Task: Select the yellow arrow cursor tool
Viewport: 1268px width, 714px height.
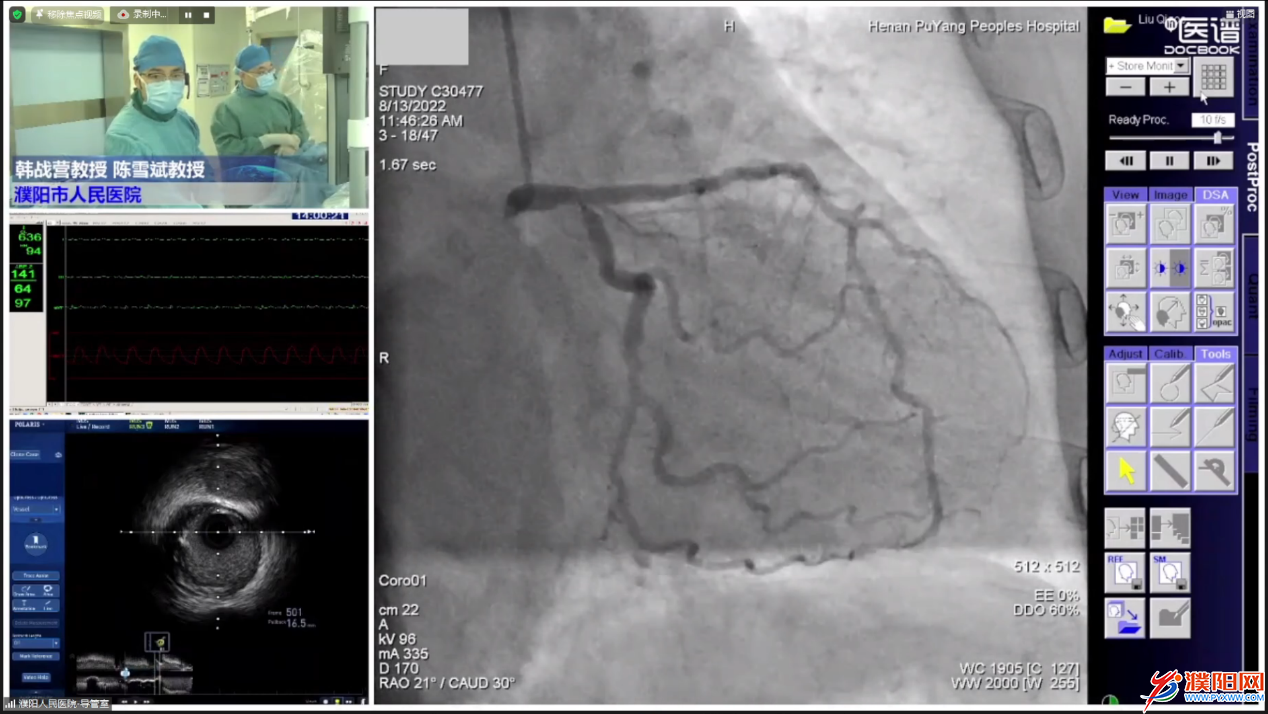Action: [1125, 471]
